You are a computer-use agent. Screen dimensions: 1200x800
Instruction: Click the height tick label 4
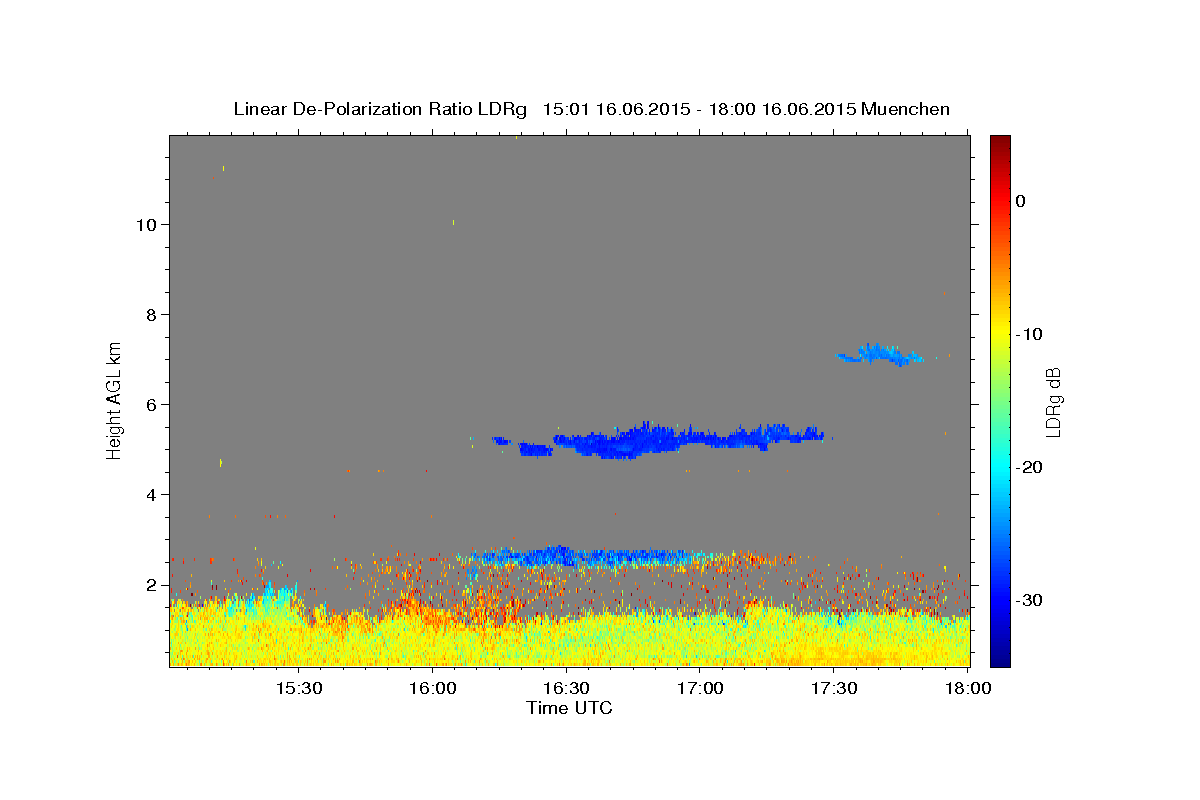click(152, 494)
